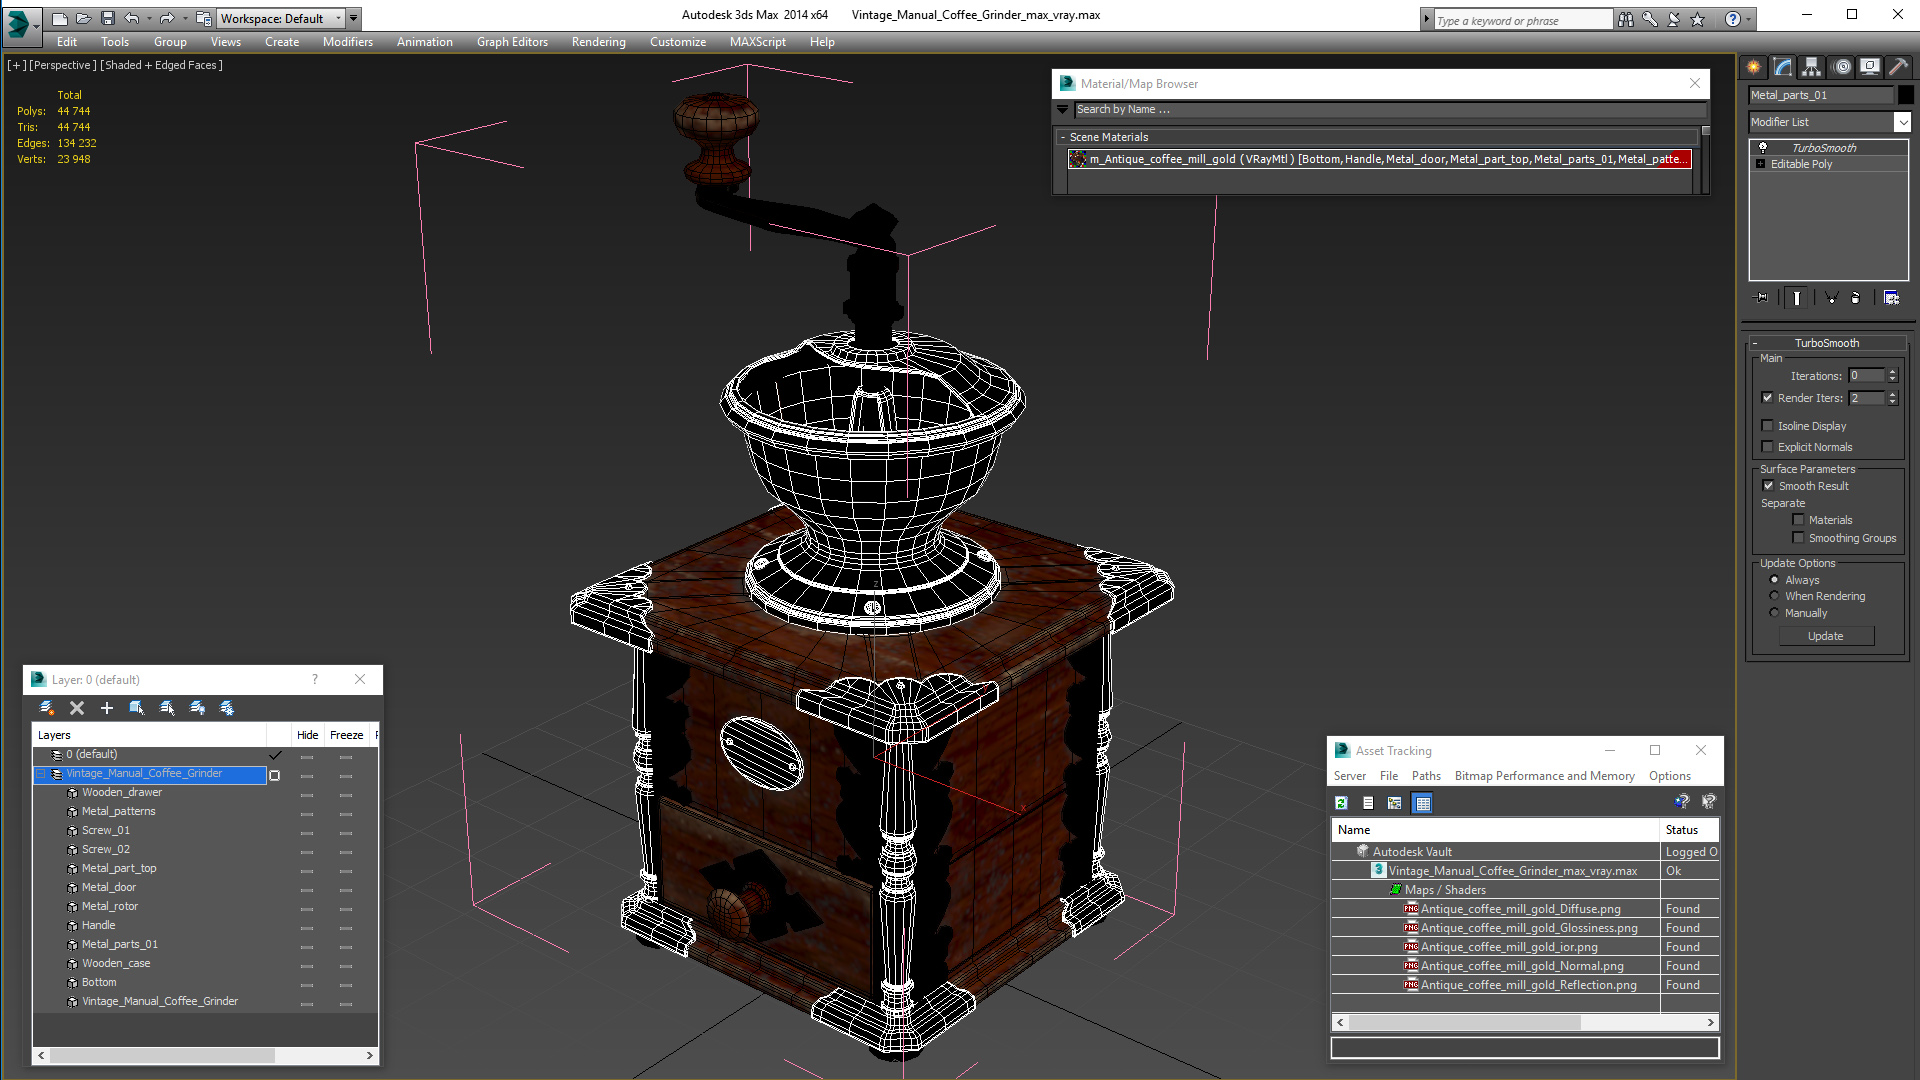Click the Update button in TurboSmooth
The height and width of the screenshot is (1080, 1920).
pos(1825,636)
